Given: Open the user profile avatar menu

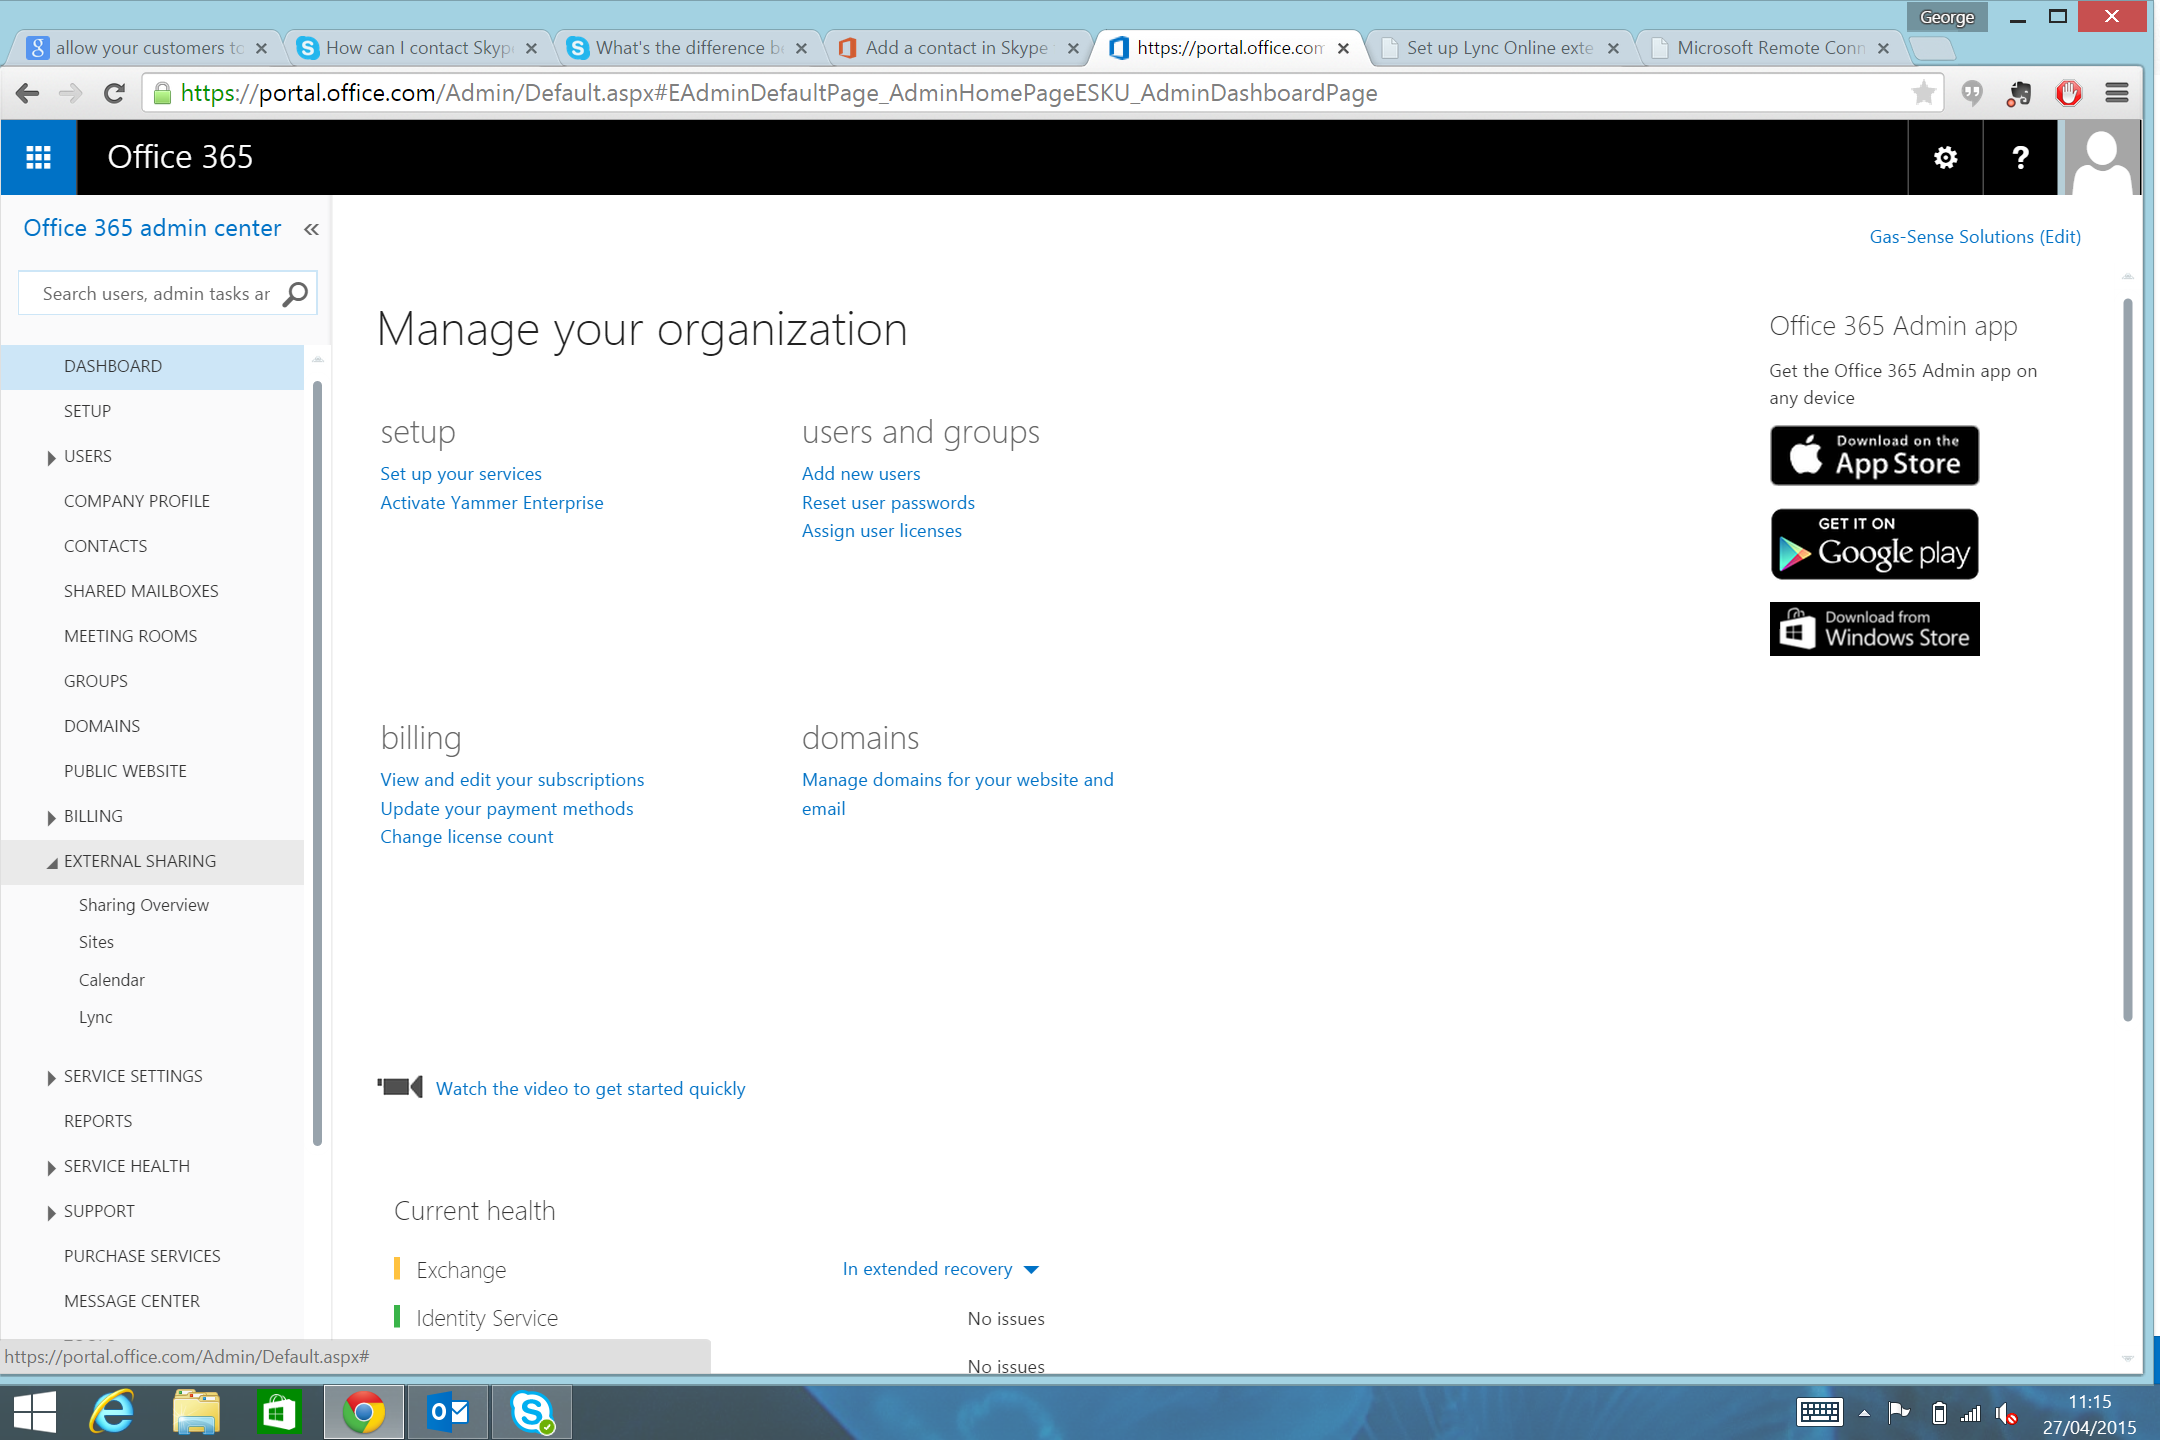Looking at the screenshot, I should tap(2101, 157).
